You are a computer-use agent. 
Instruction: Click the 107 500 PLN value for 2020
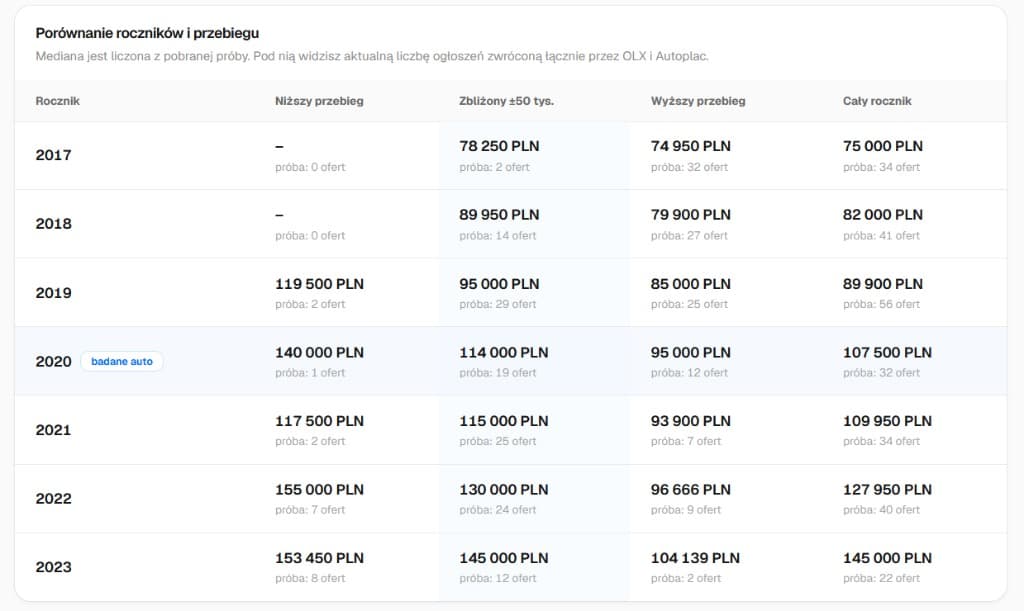coord(887,352)
